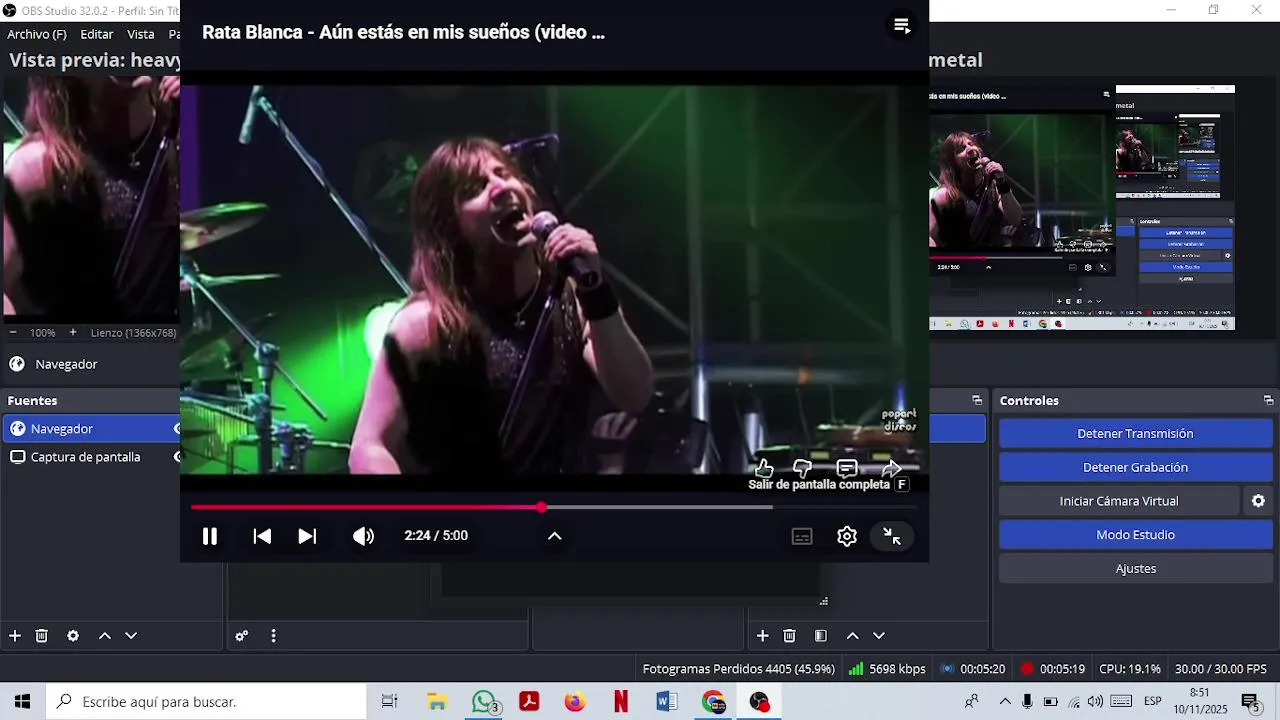Open the Vista menu in OBS
1280x720 pixels.
[x=141, y=34]
